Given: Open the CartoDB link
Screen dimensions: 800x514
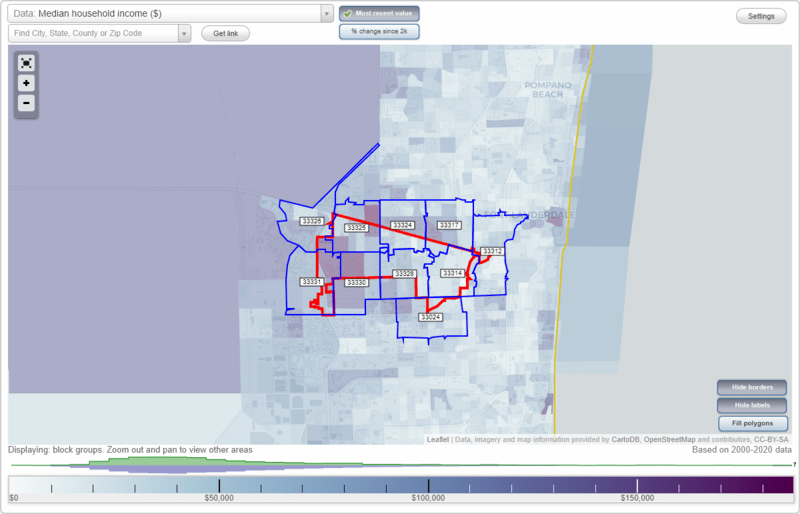Looking at the screenshot, I should (x=626, y=439).
